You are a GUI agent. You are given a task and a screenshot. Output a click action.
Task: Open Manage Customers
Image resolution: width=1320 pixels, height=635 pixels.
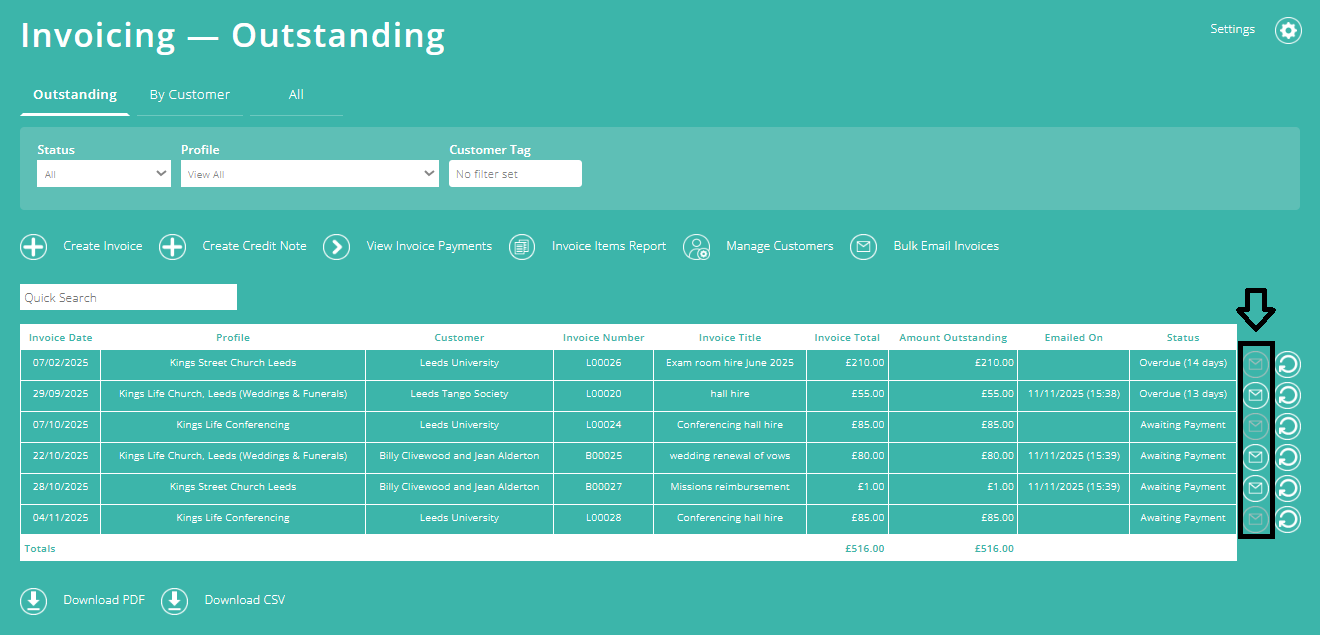(697, 246)
